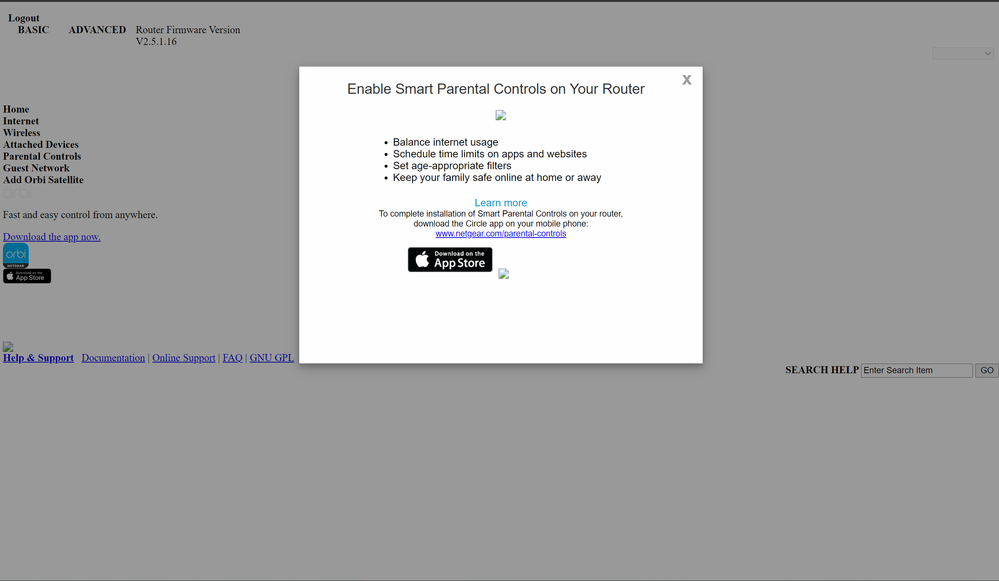Click the broken image under the dialog title
Viewport: 999px width, 581px height.
pos(501,115)
